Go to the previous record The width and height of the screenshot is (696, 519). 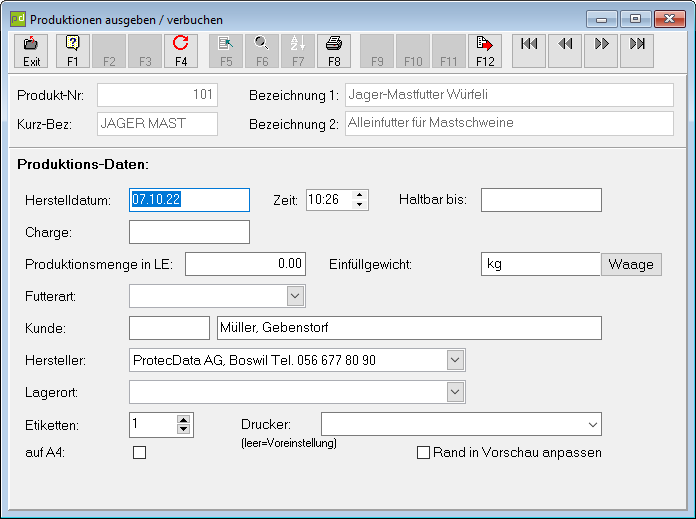[565, 51]
